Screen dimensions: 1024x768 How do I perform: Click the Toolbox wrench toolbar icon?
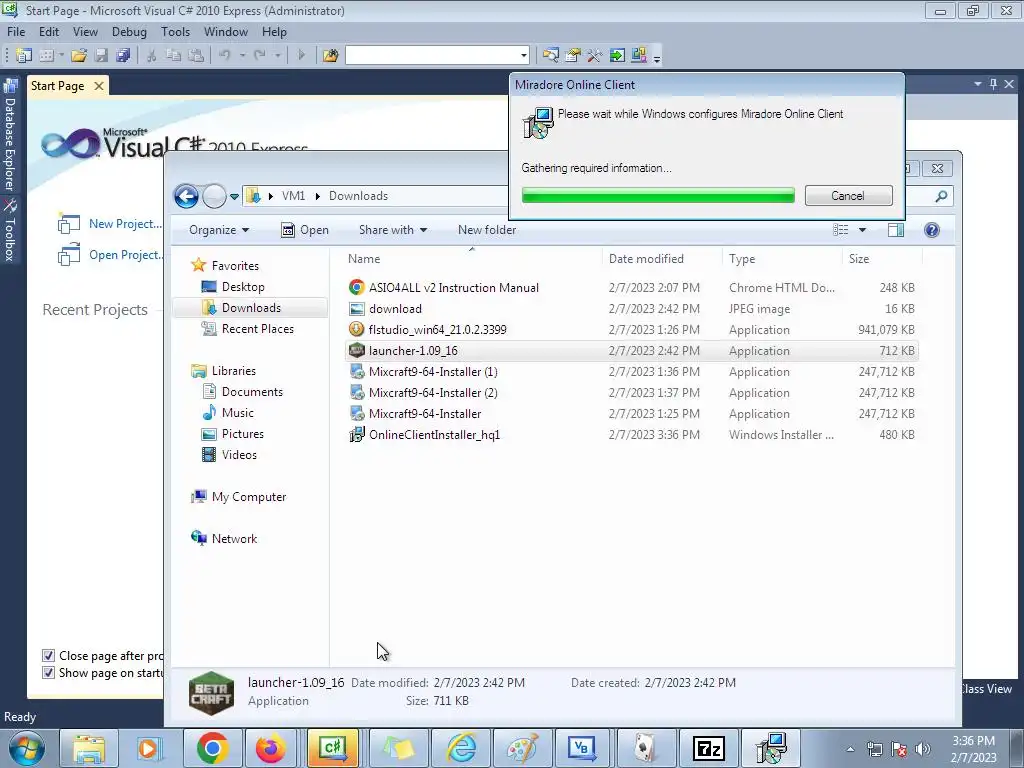click(x=594, y=56)
